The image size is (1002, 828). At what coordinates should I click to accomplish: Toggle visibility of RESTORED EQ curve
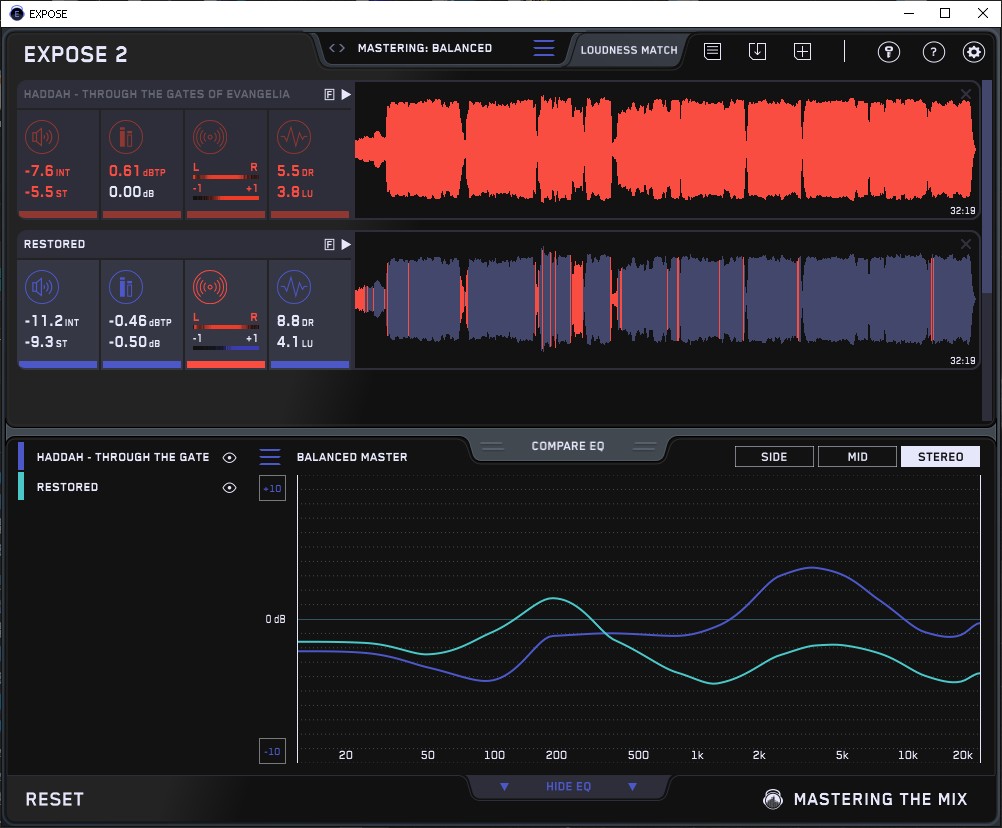click(230, 487)
